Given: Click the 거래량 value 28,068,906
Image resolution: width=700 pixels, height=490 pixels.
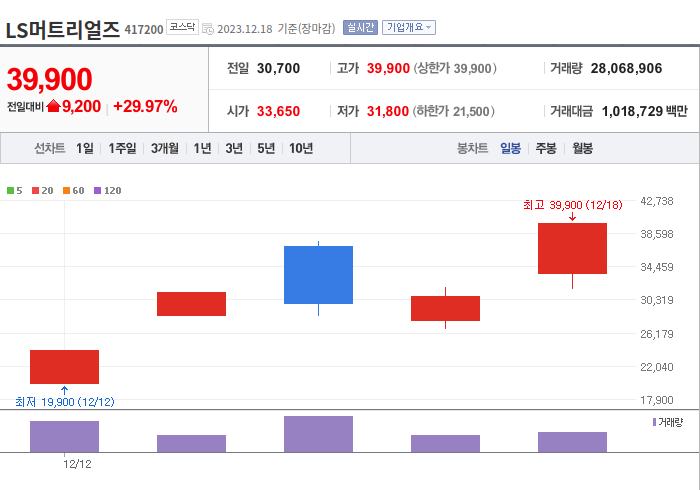Looking at the screenshot, I should point(626,68).
